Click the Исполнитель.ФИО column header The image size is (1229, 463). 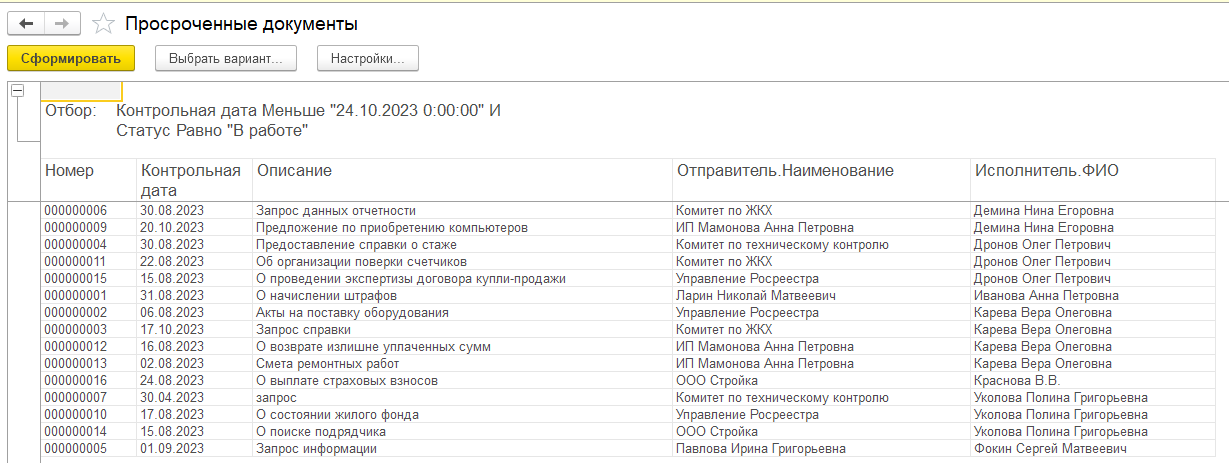(1046, 171)
